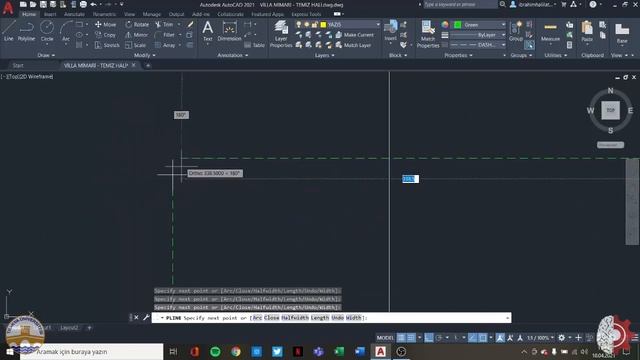The width and height of the screenshot is (640, 360).
Task: Activate the Stretch command
Action: (x=107, y=45)
